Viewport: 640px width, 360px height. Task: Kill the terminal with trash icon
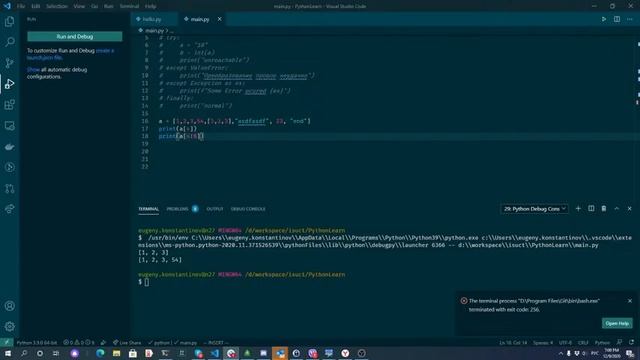[x=604, y=209]
